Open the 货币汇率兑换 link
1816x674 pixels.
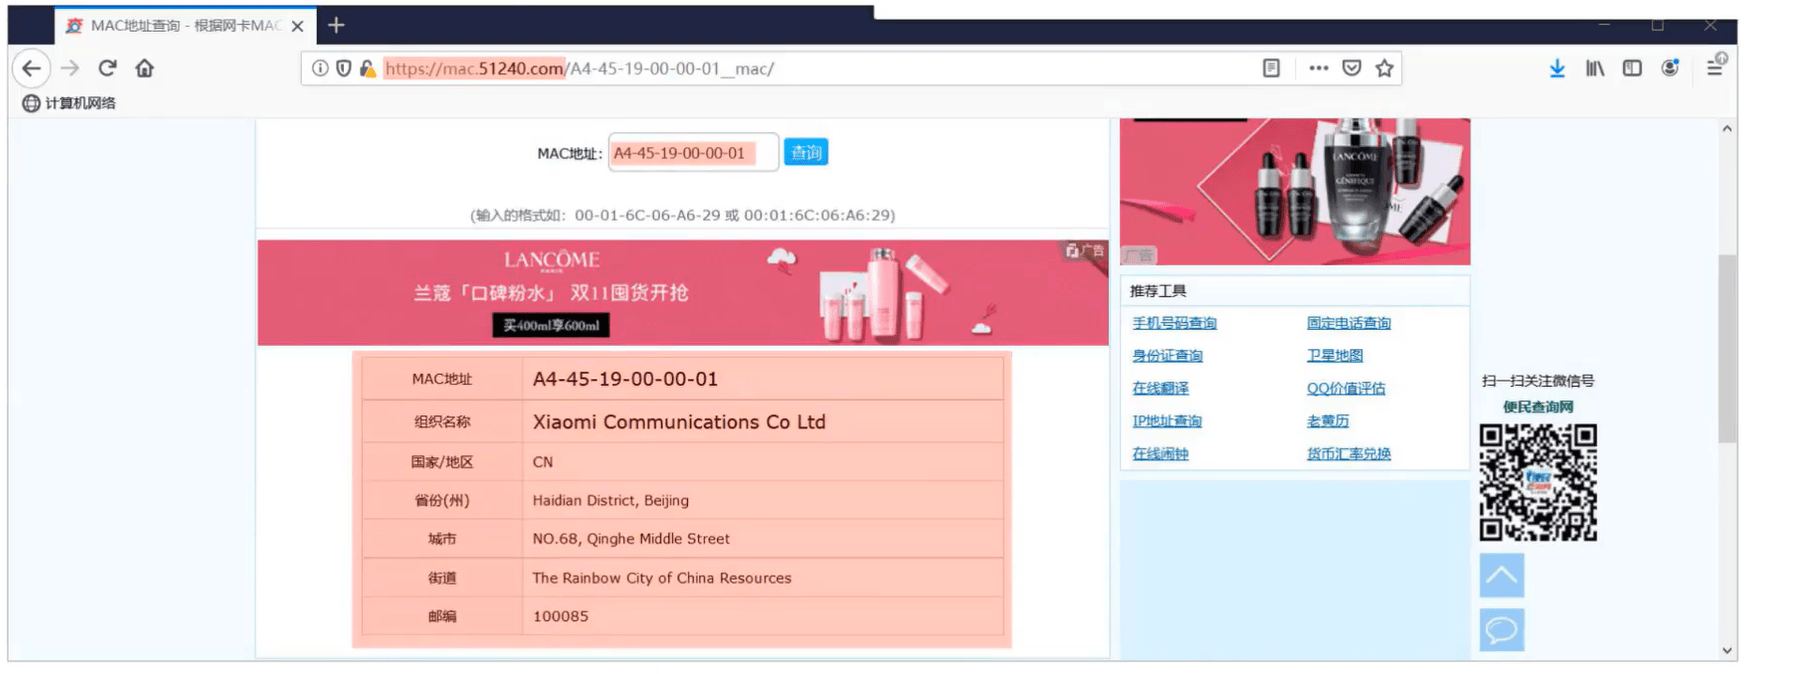click(1349, 454)
